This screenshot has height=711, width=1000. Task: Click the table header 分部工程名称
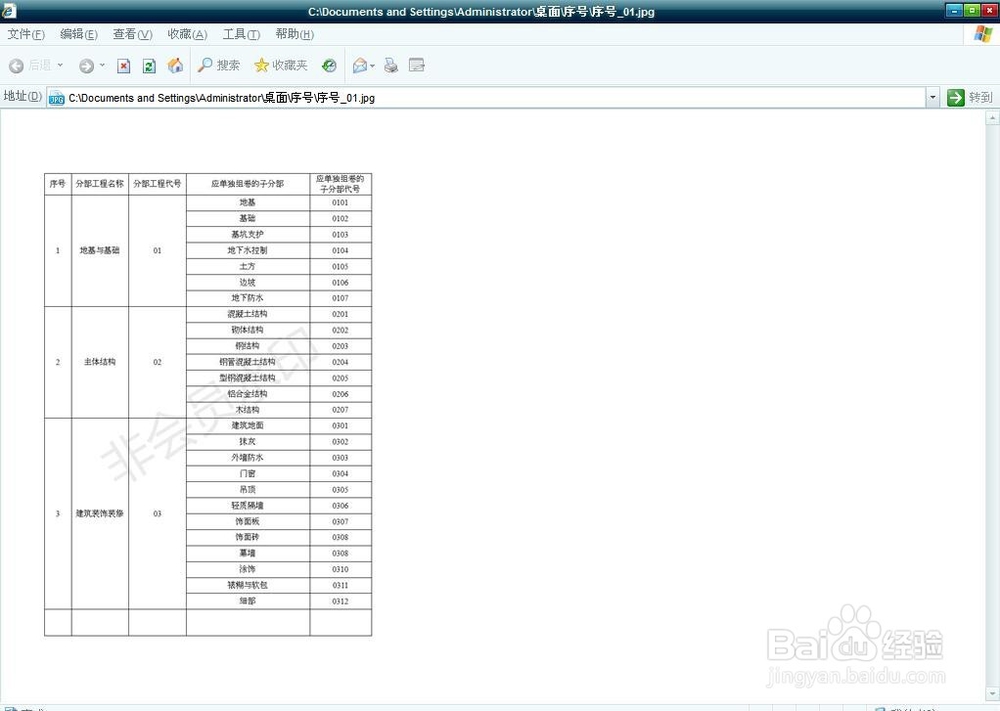tap(99, 184)
